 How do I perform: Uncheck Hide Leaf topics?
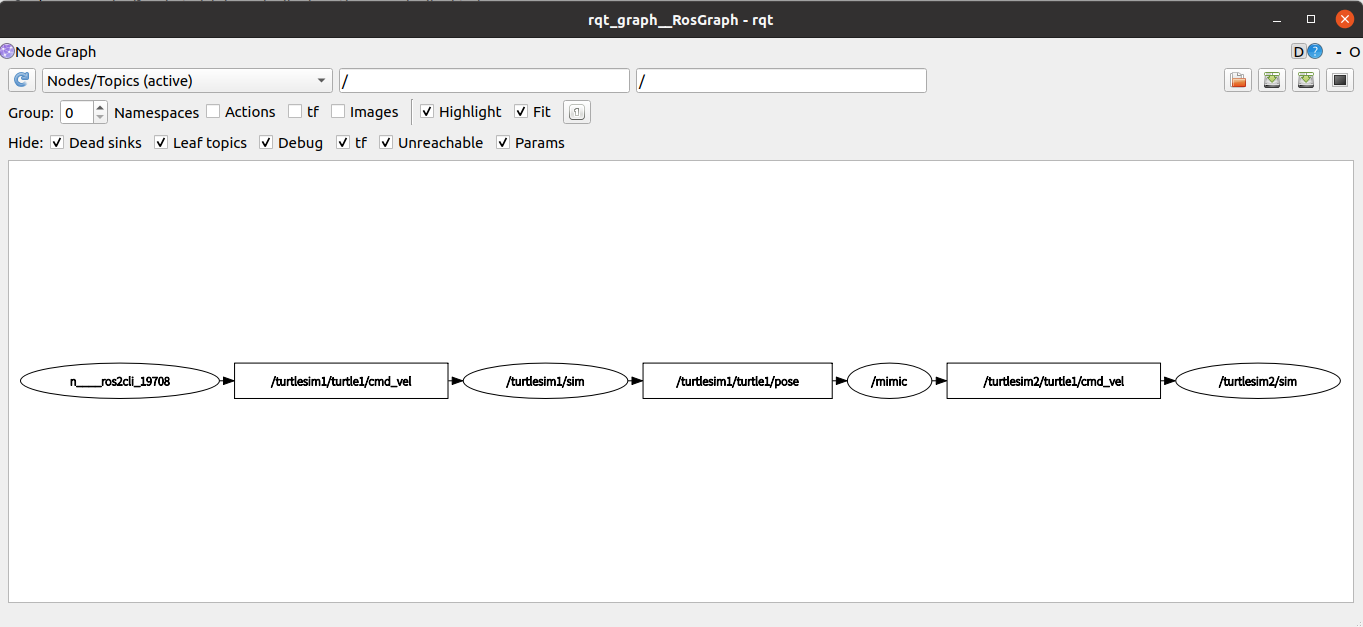click(161, 143)
